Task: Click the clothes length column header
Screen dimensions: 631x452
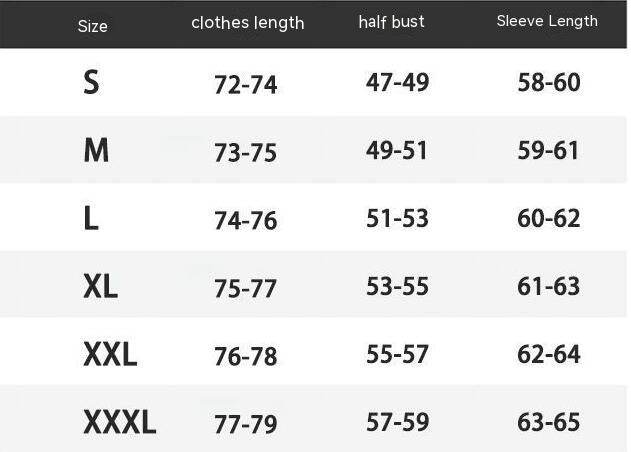Action: point(247,23)
